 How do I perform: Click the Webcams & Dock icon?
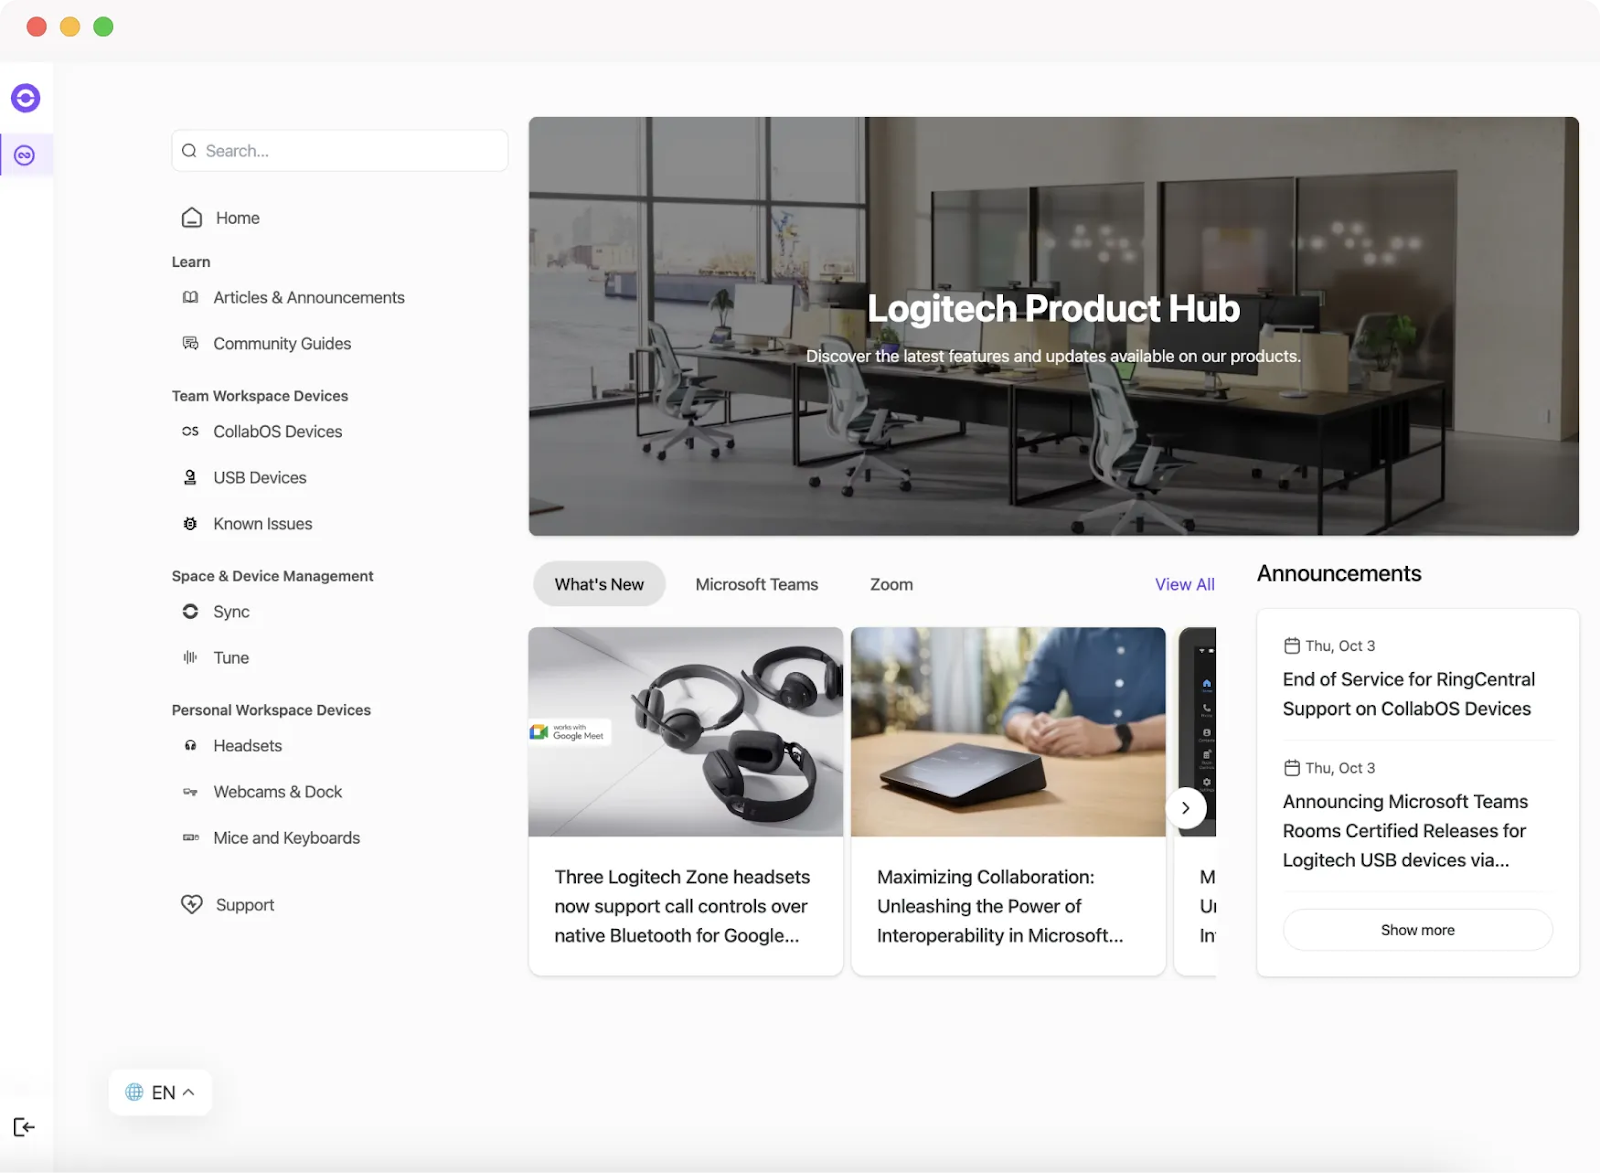coord(191,792)
